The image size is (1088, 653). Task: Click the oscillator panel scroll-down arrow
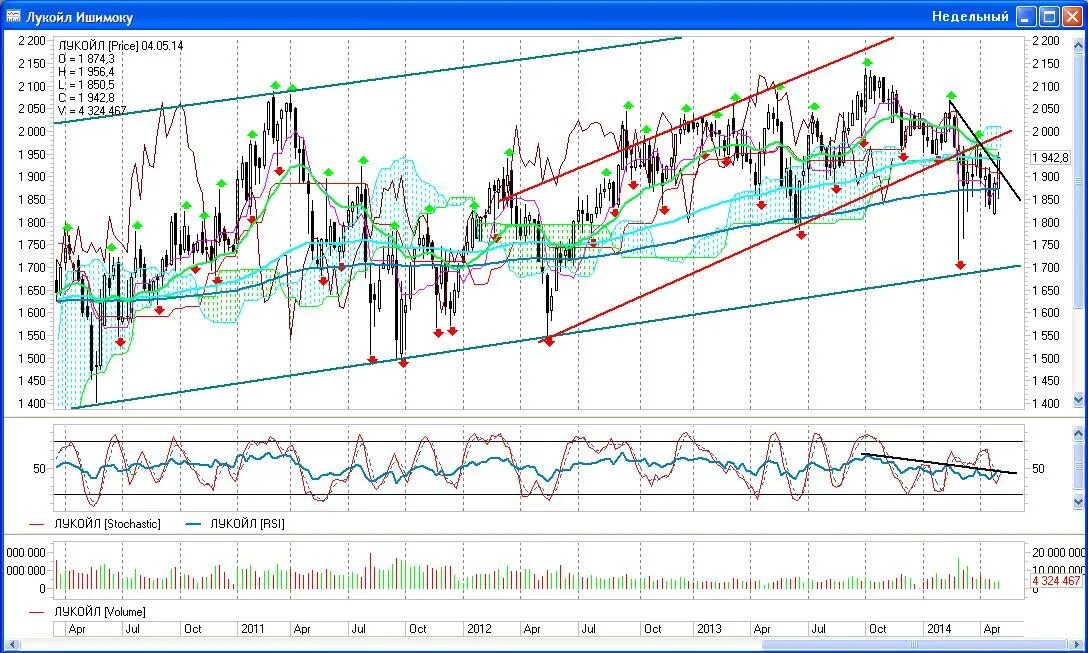click(x=1078, y=501)
